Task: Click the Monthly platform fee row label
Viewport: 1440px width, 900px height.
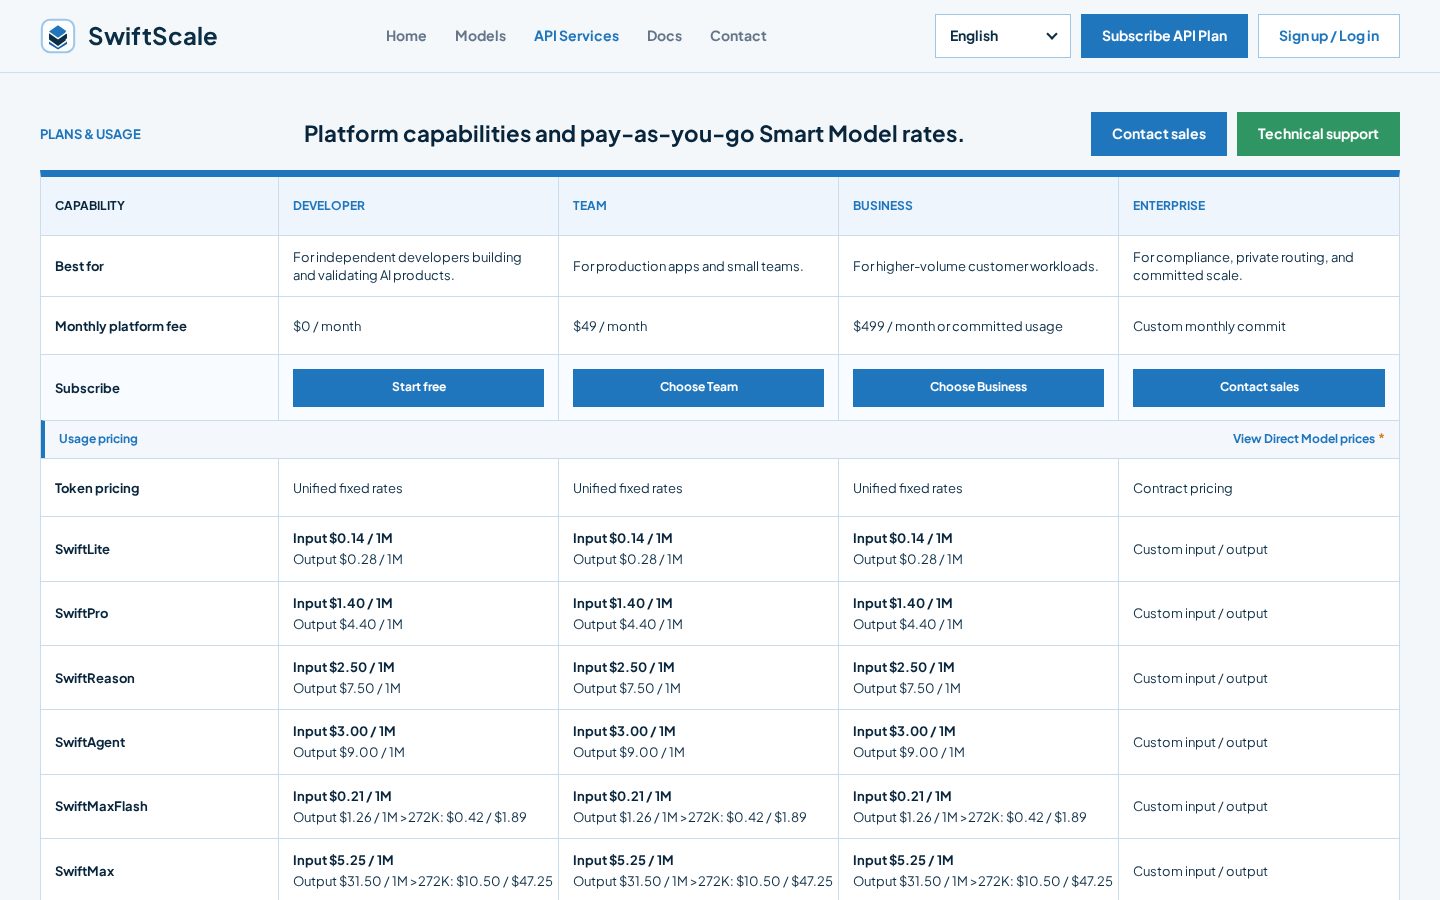Action: tap(121, 326)
